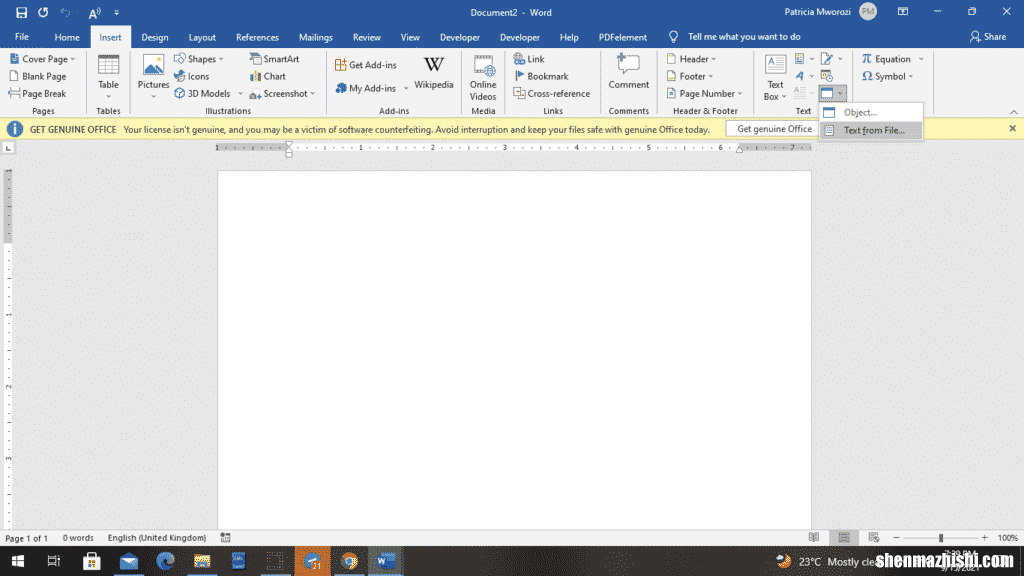Open the Patricia Mworozi account avatar
1024x576 pixels.
[x=868, y=12]
